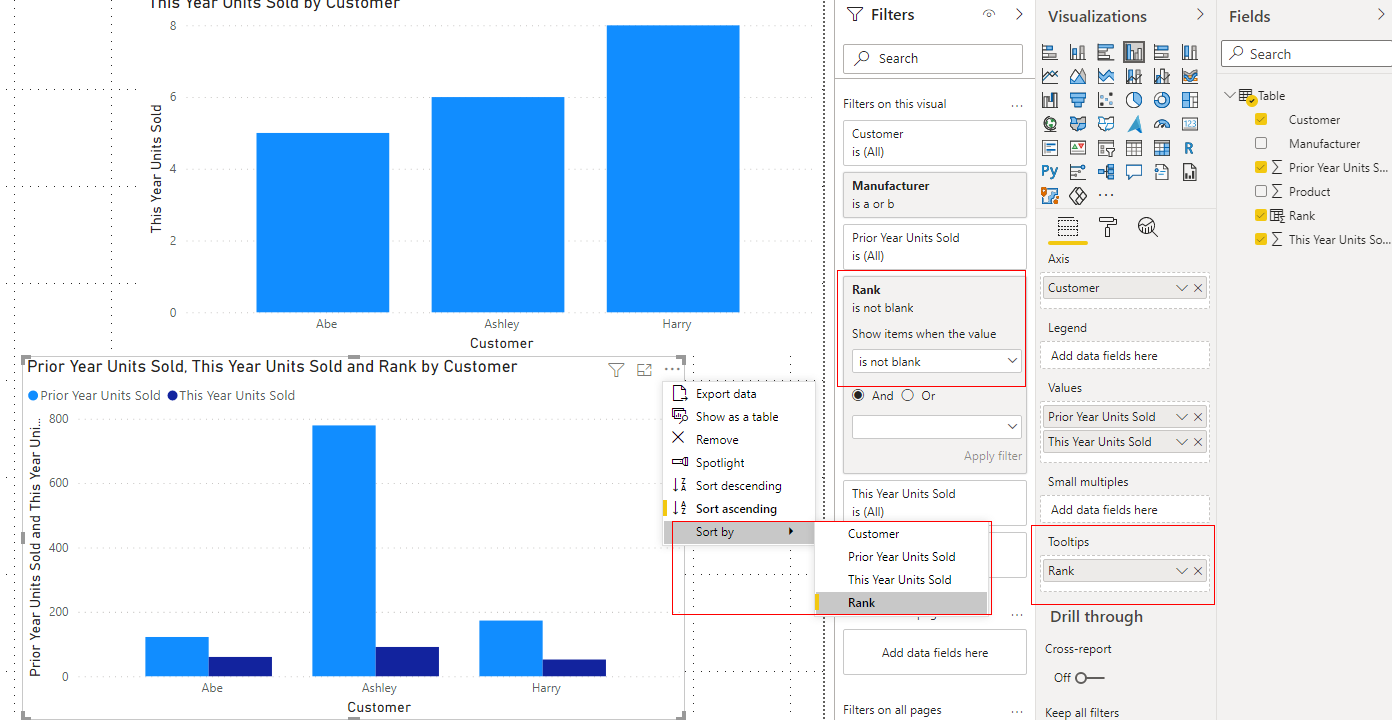Viewport: 1392px width, 722px height.
Task: Check the Product field checkbox
Action: tap(1261, 191)
